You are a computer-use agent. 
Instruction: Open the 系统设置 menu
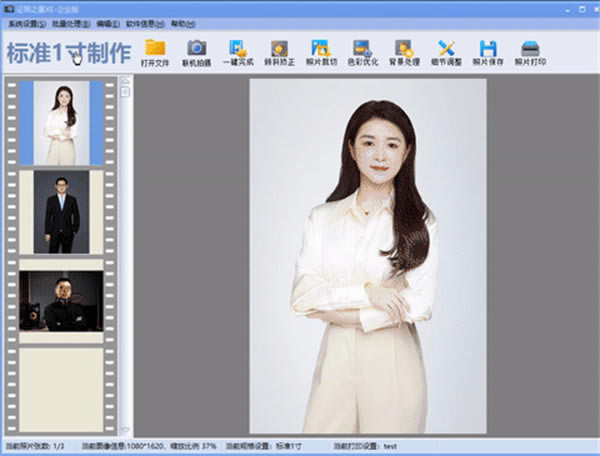(26, 22)
